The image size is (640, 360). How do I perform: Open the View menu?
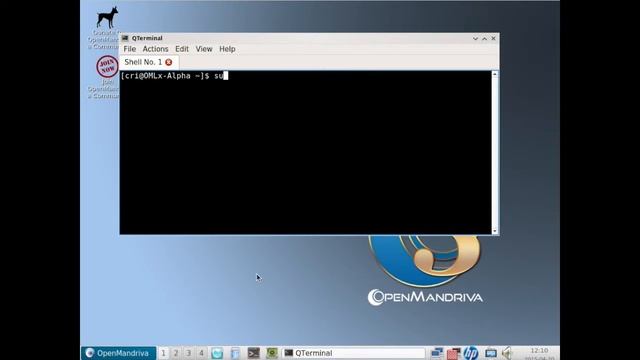tap(204, 49)
